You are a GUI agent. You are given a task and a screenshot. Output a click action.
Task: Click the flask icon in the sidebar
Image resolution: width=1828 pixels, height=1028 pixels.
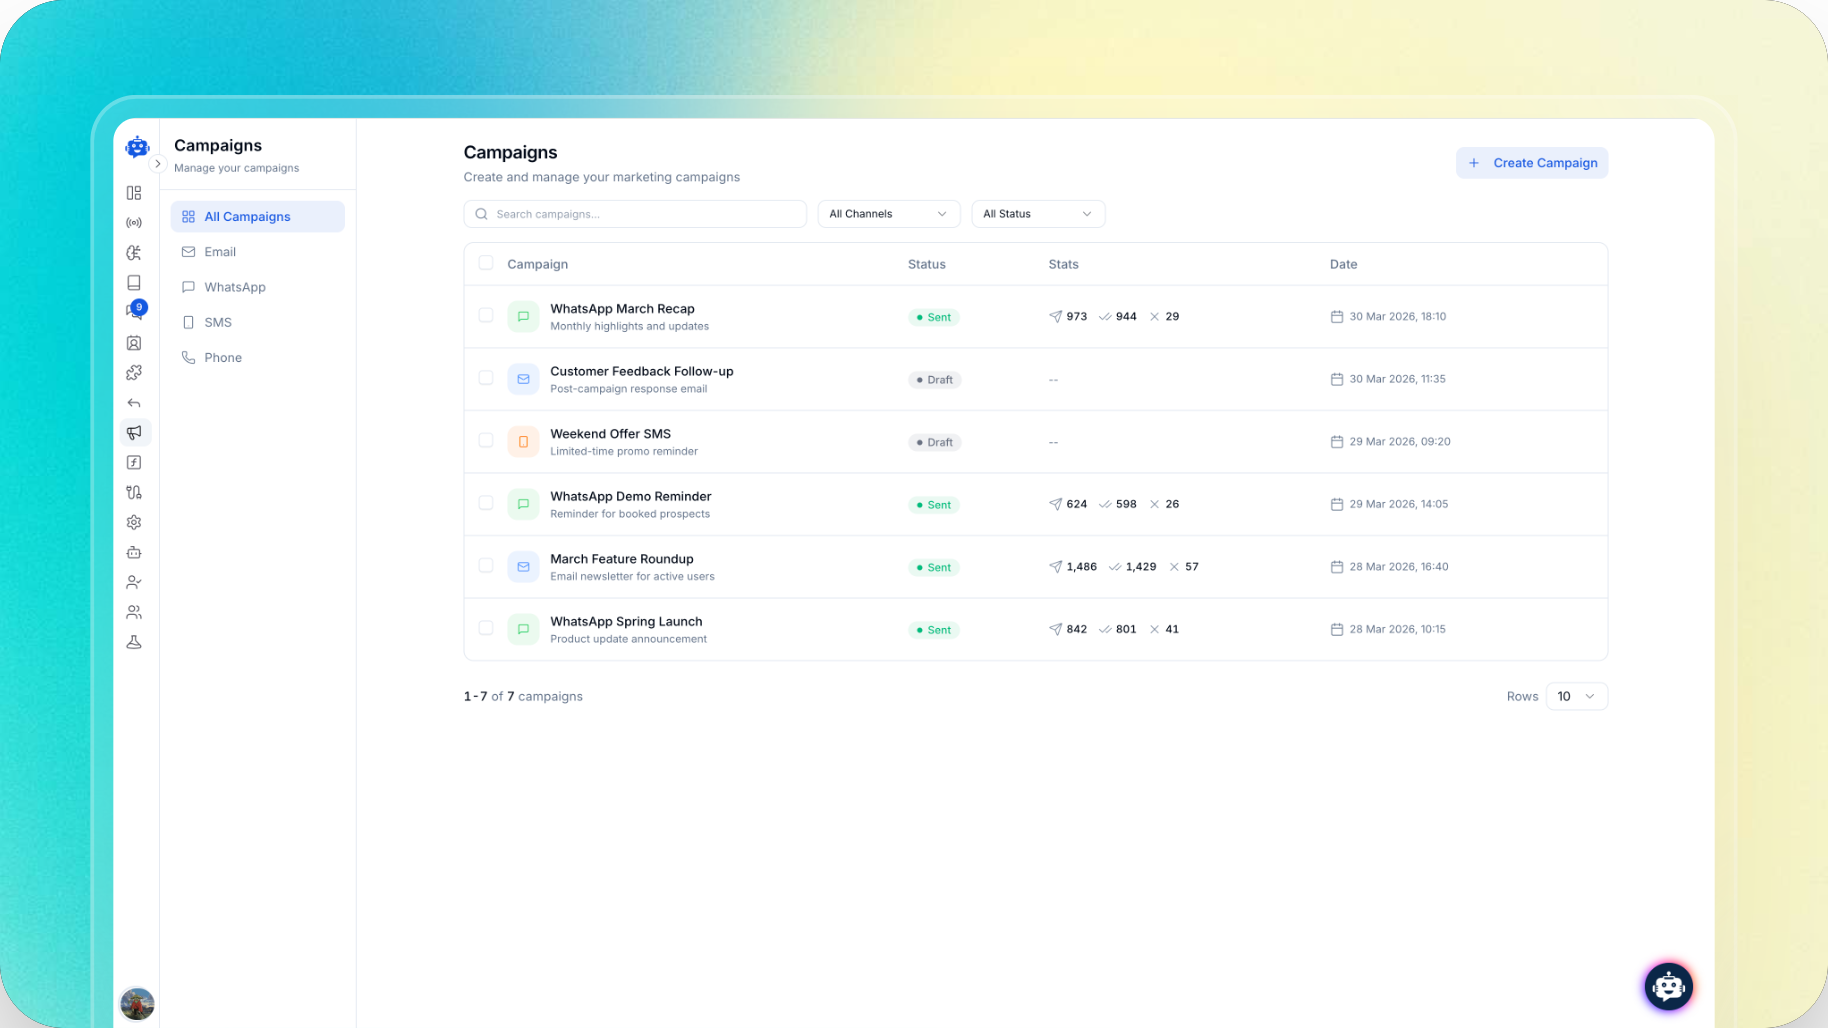134,642
